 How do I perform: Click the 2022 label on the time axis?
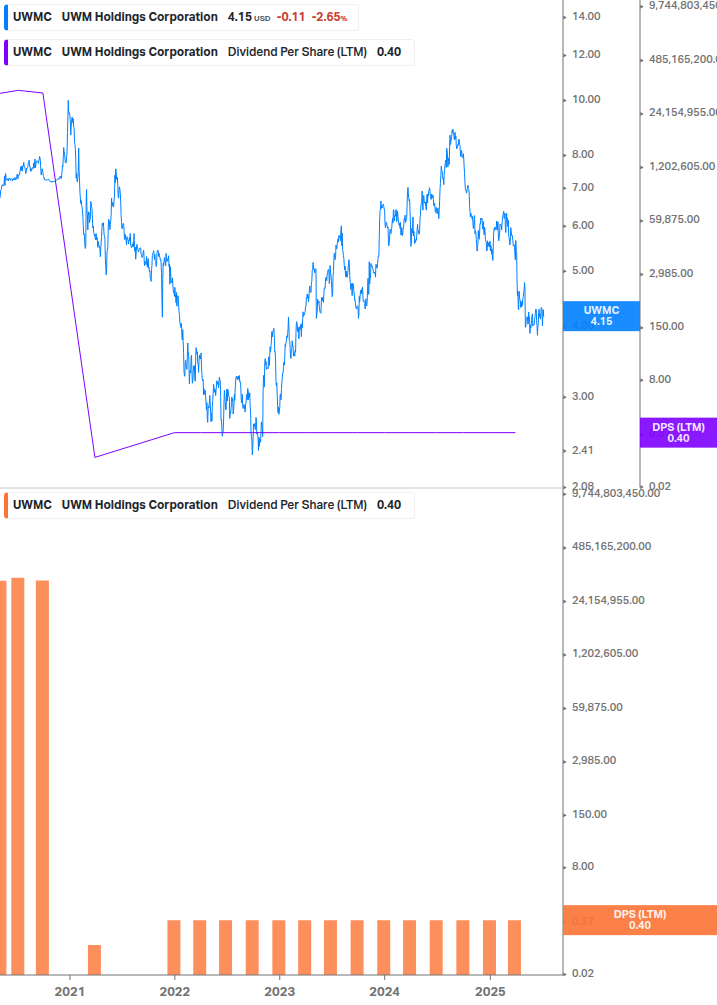(x=174, y=992)
